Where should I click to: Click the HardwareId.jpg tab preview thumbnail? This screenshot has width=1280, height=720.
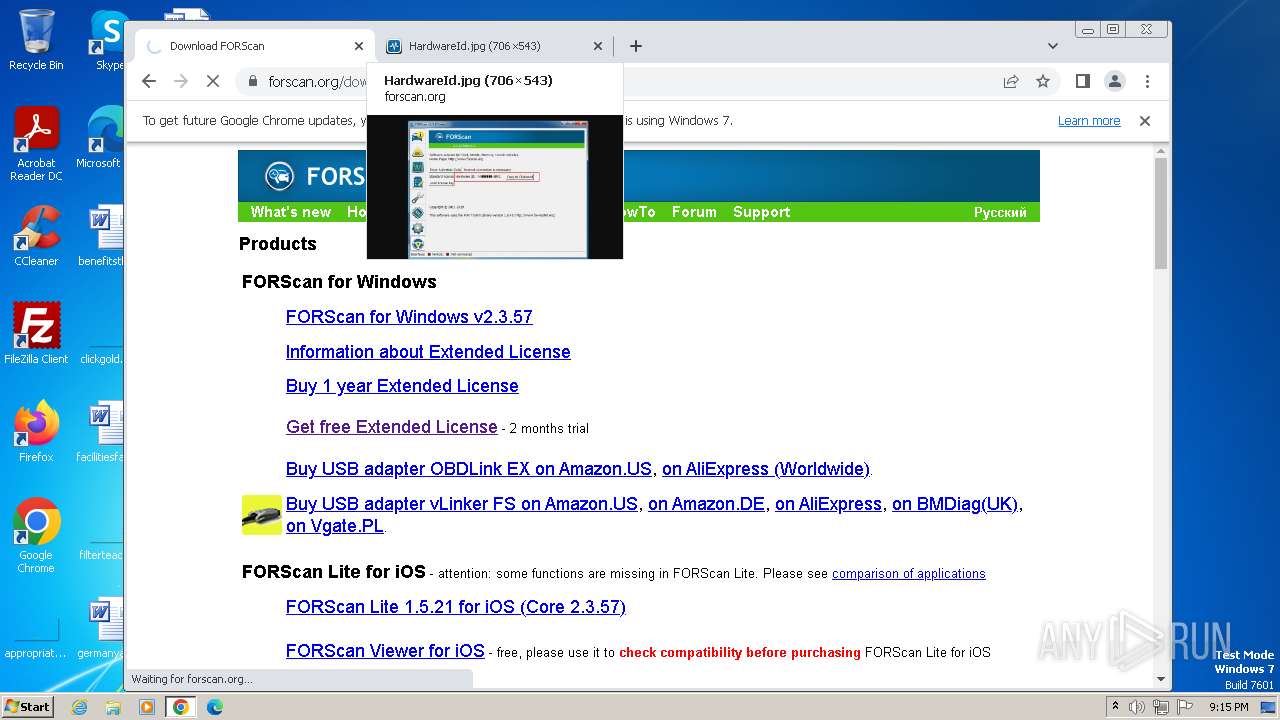click(495, 187)
